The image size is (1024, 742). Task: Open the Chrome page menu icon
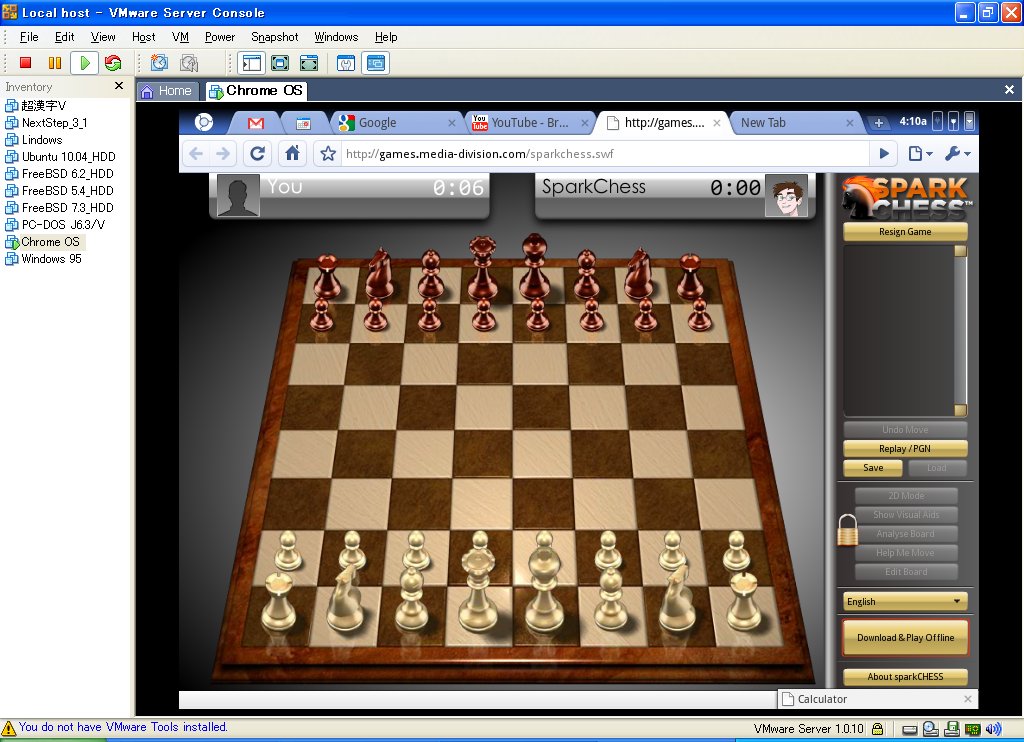(x=920, y=153)
